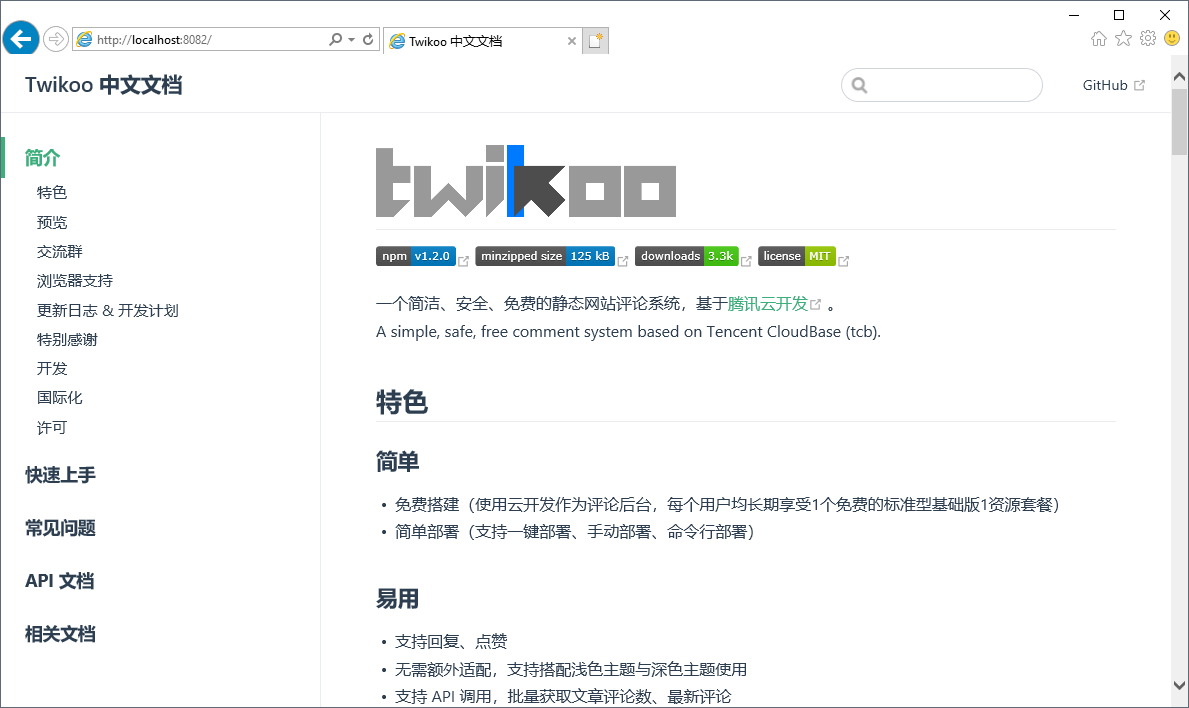Open the address bar dropdown arrow

point(352,39)
